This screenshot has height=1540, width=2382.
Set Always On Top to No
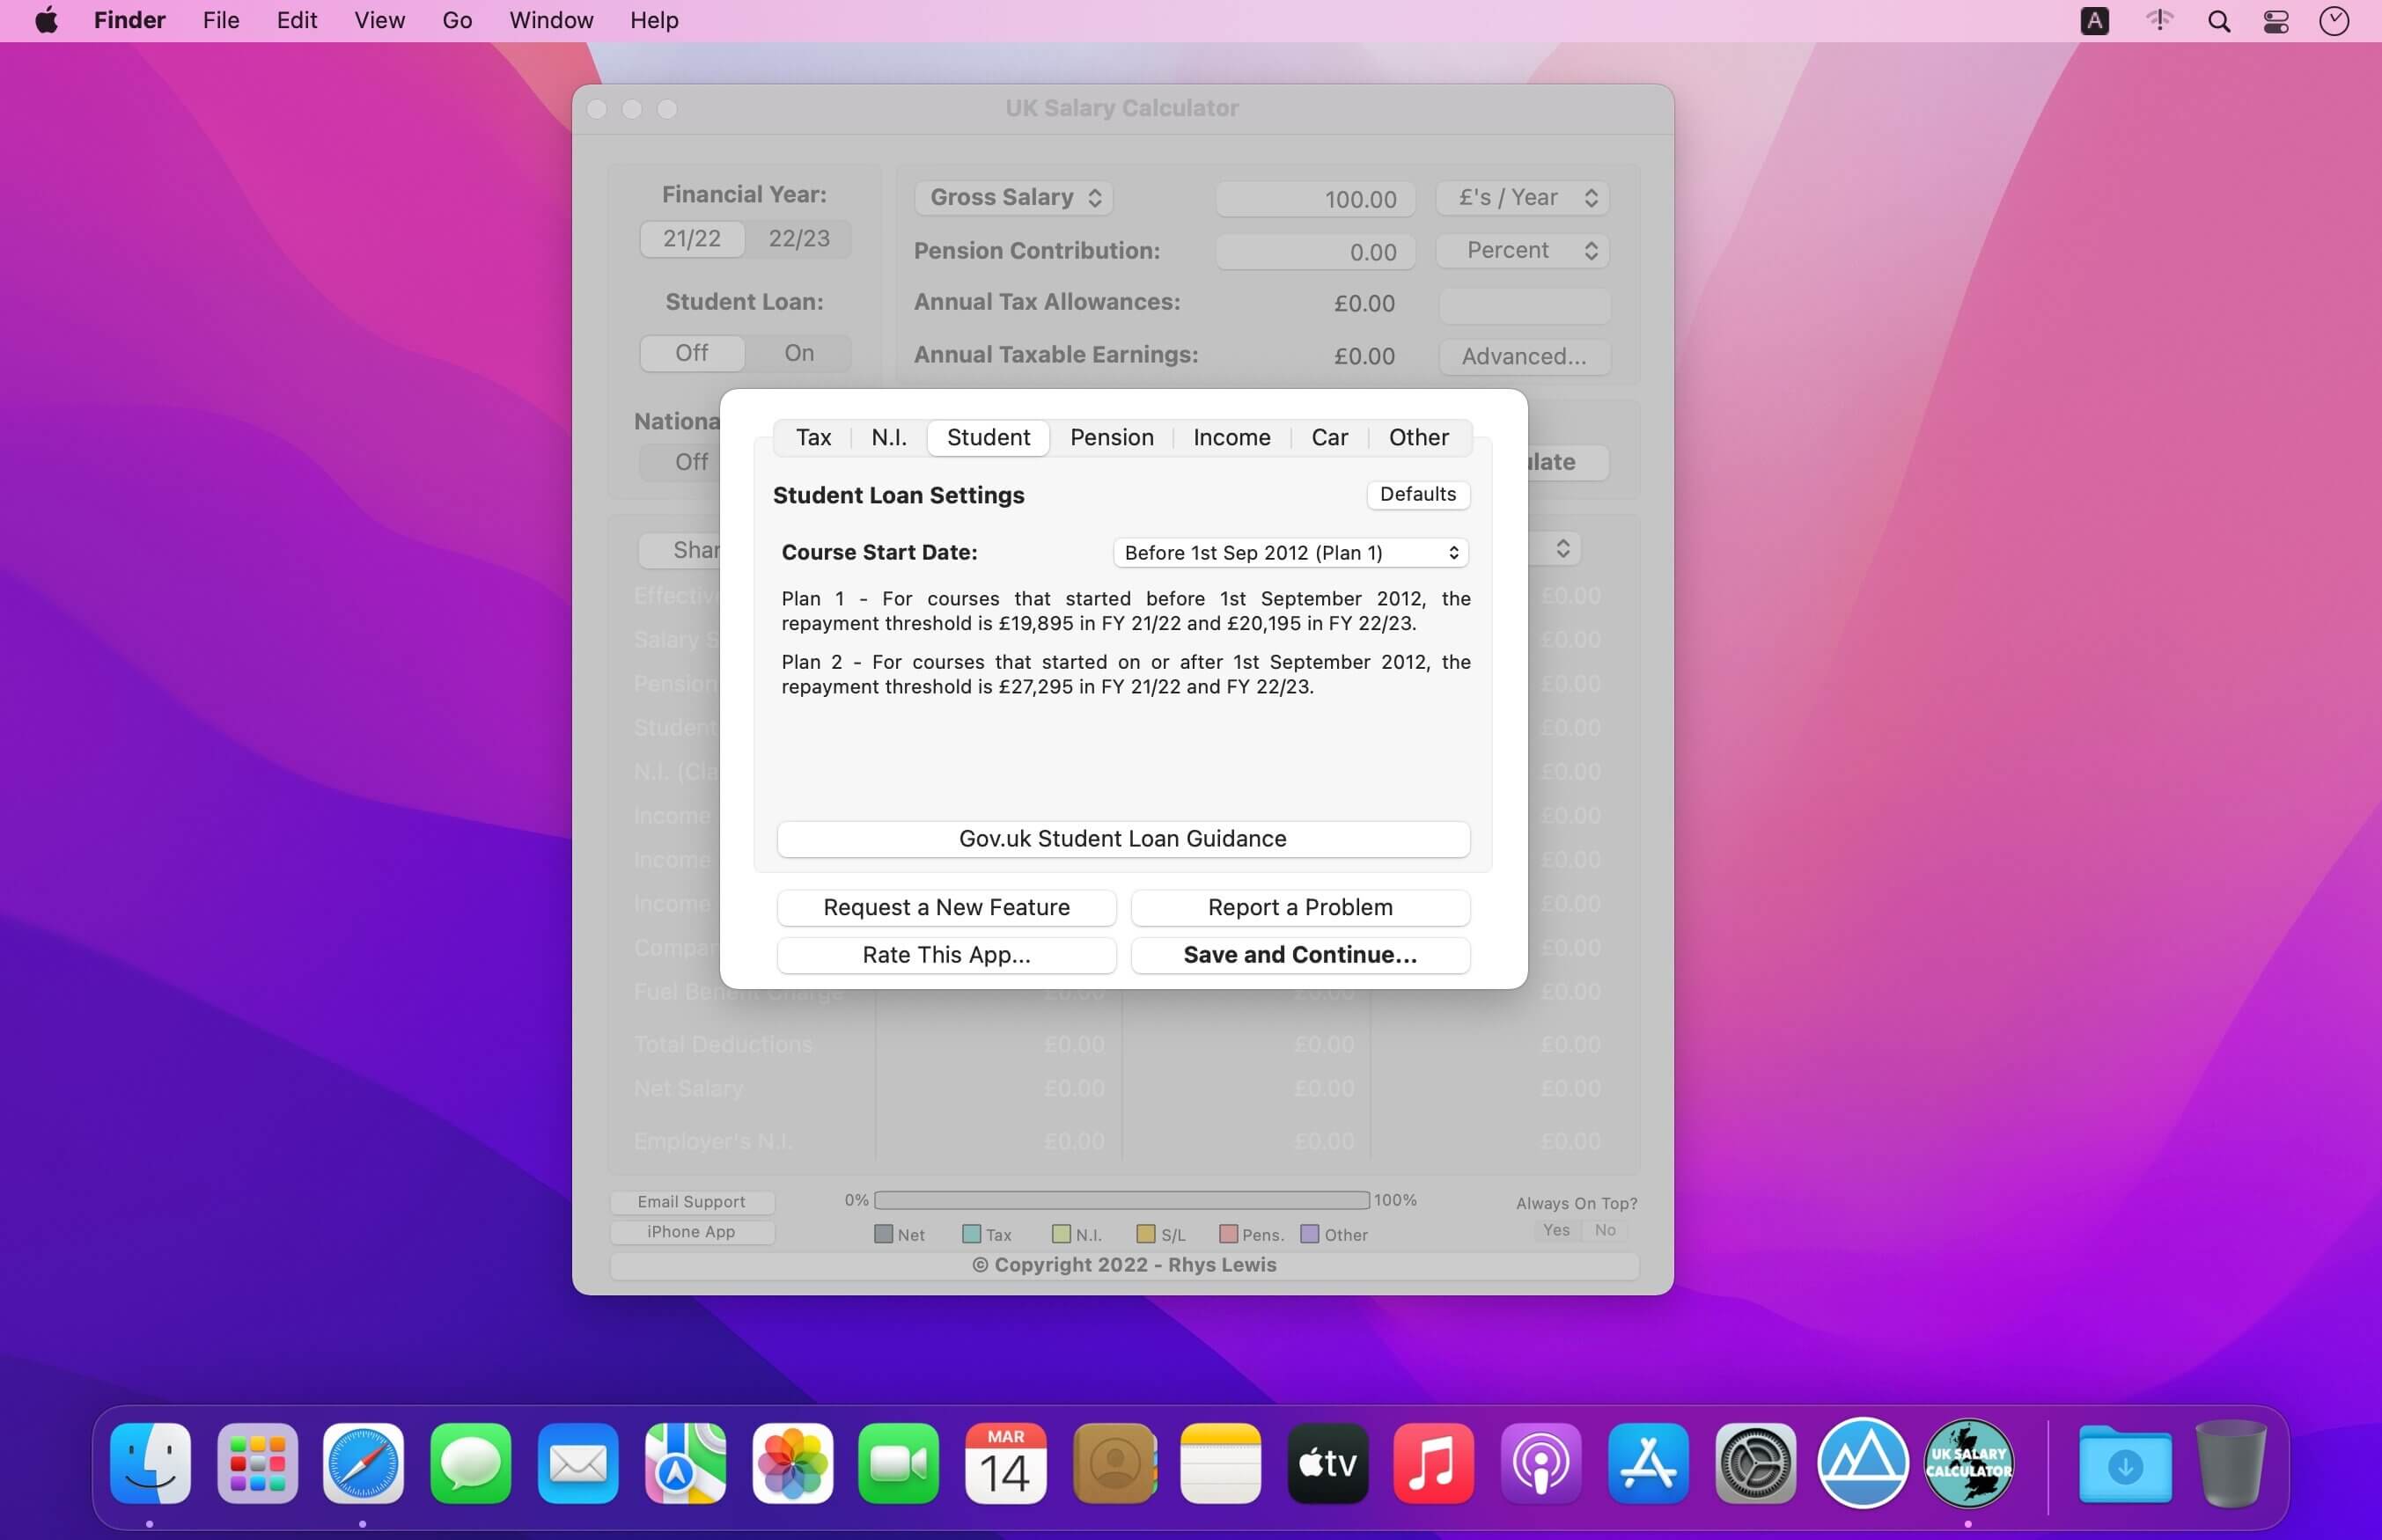(x=1604, y=1230)
